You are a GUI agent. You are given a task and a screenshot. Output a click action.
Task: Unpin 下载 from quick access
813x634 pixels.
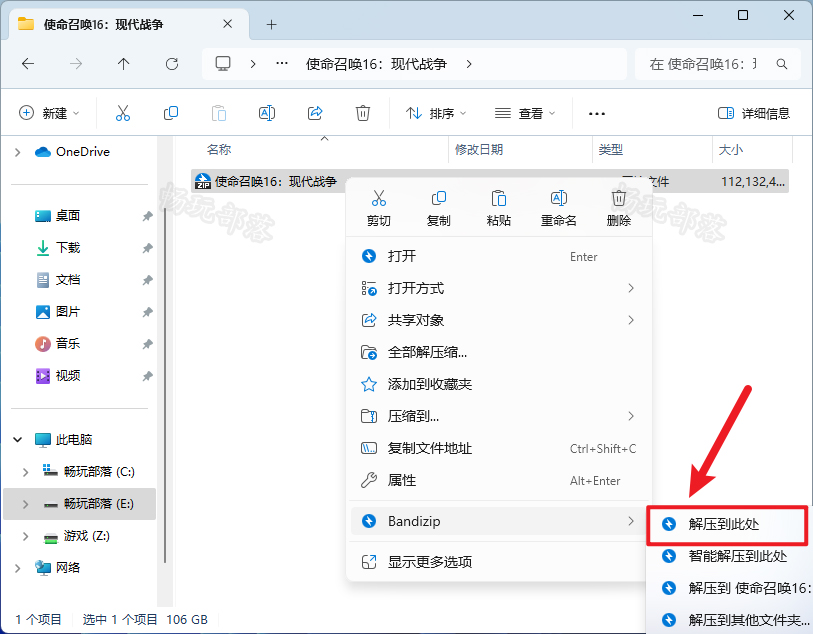pyautogui.click(x=148, y=248)
